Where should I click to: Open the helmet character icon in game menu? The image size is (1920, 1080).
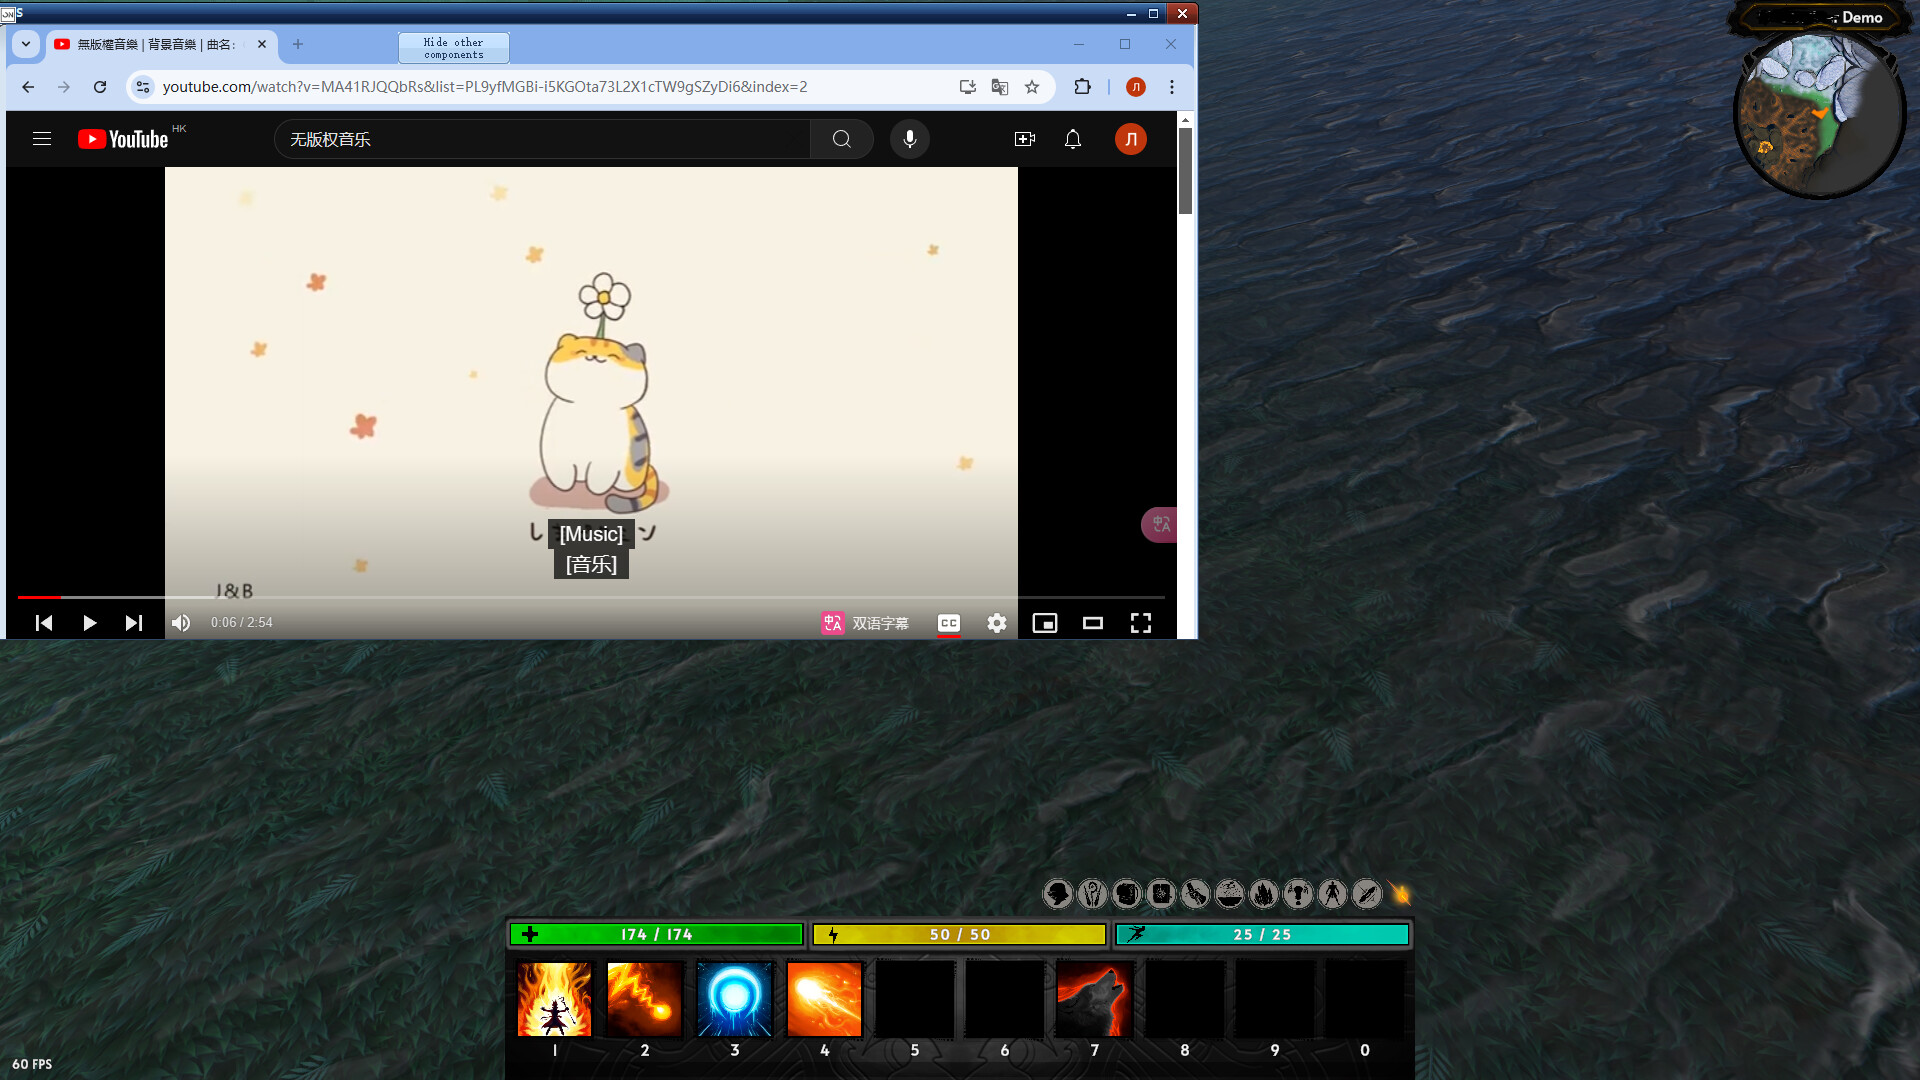pos(1058,894)
